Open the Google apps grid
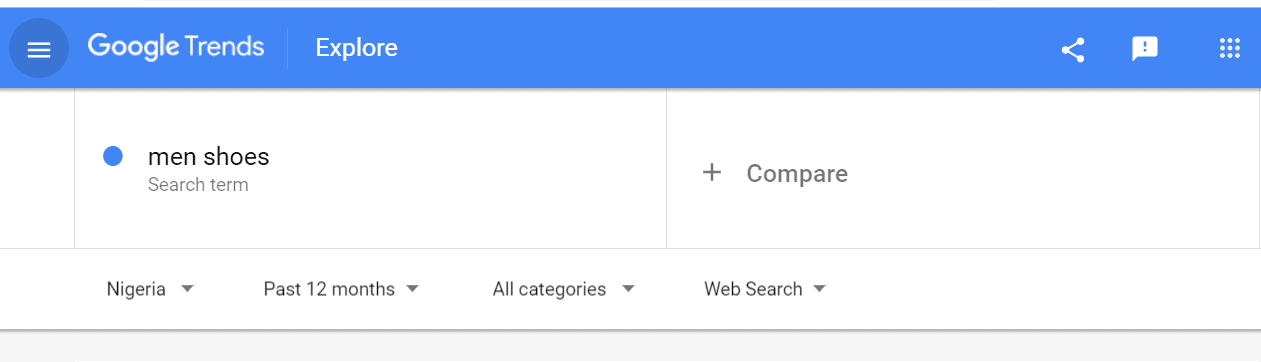This screenshot has width=1261, height=362. (x=1230, y=48)
